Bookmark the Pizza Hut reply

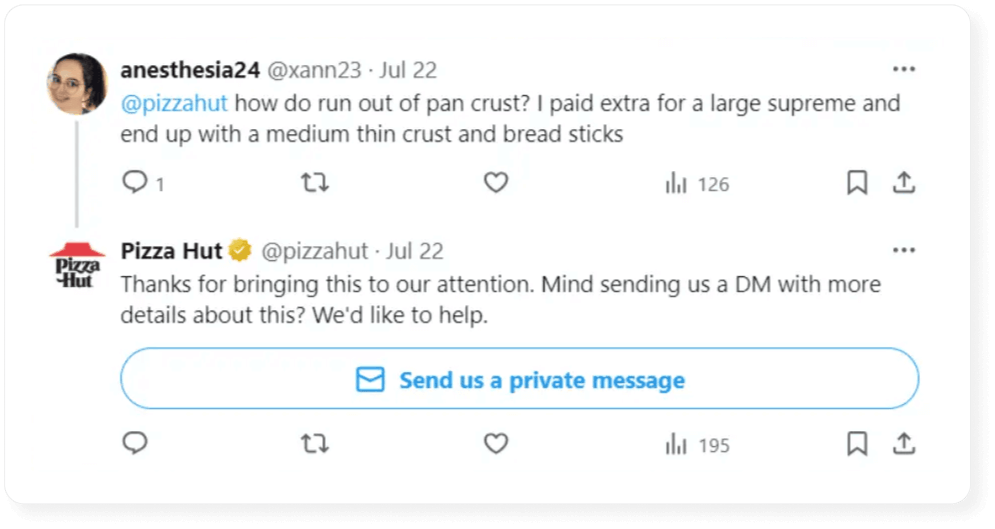coord(857,444)
